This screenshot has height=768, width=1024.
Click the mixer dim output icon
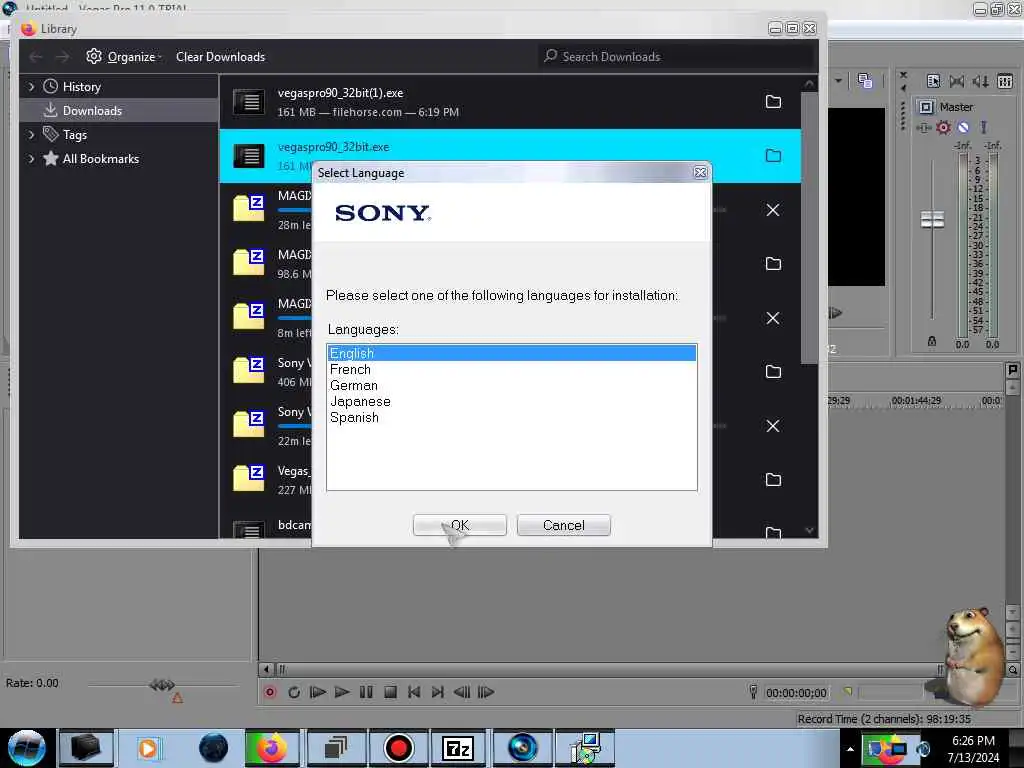click(980, 81)
